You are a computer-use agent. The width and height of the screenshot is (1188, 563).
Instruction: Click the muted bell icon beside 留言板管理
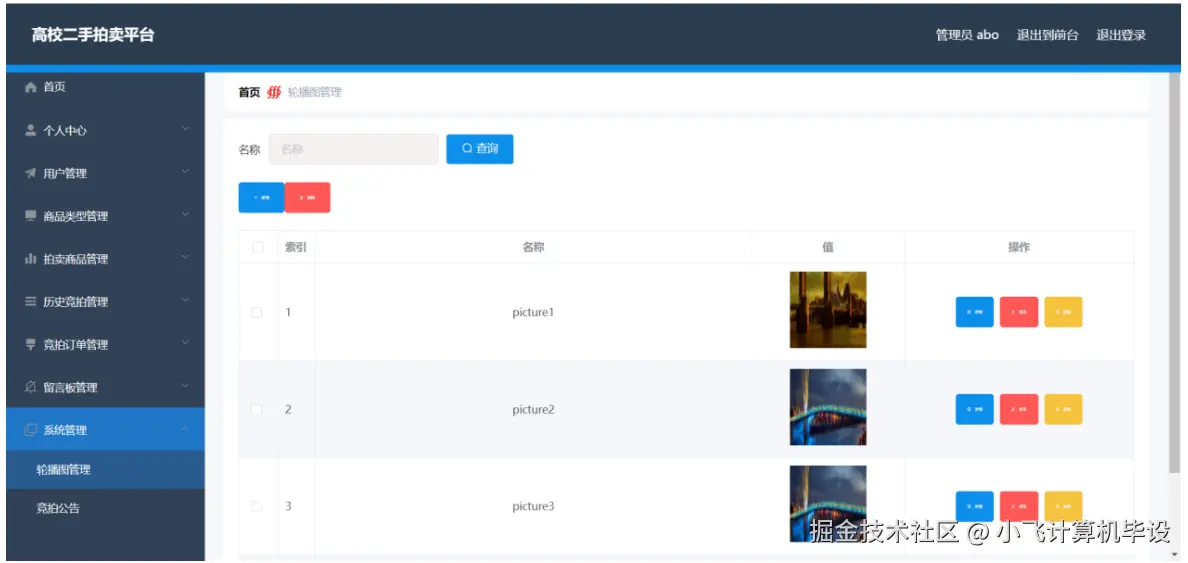point(30,387)
